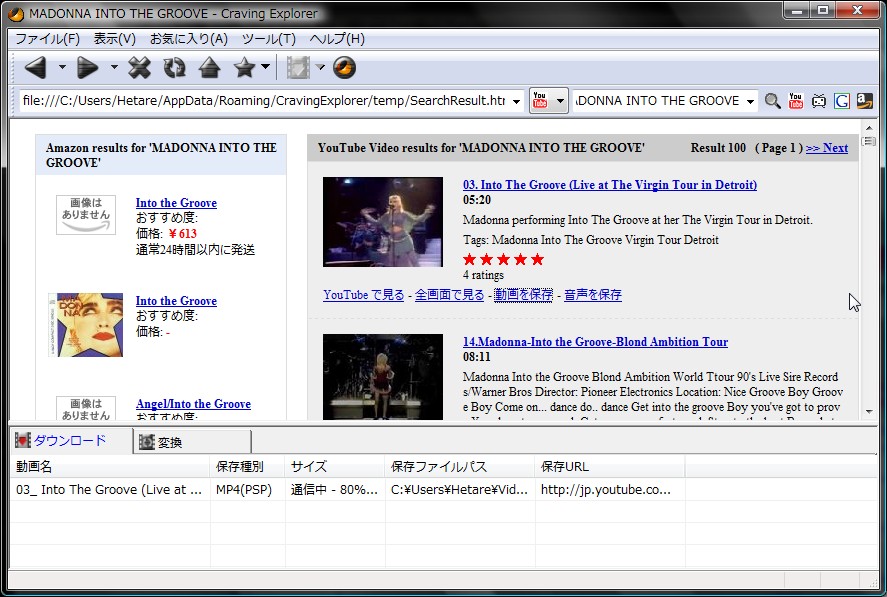Click the 保存URL column header
This screenshot has width=887, height=597.
(610, 467)
